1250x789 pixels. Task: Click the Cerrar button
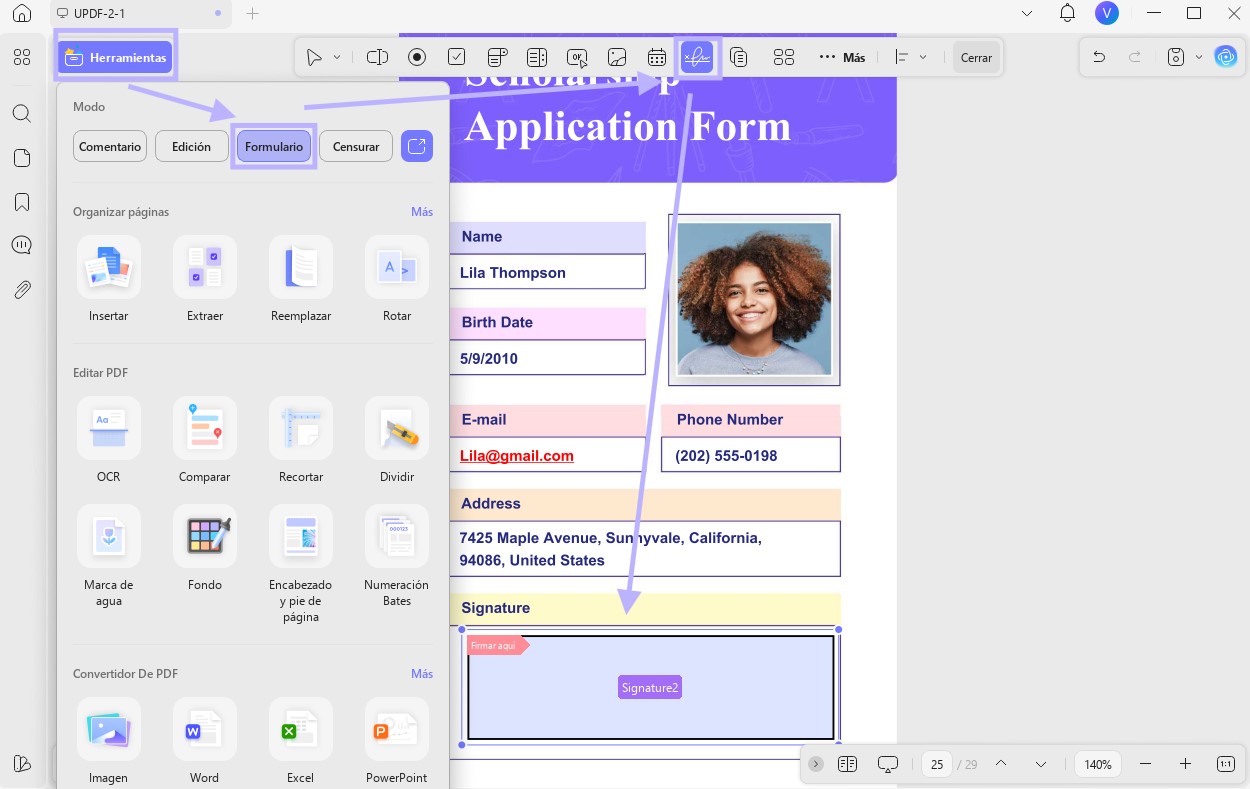tap(976, 58)
